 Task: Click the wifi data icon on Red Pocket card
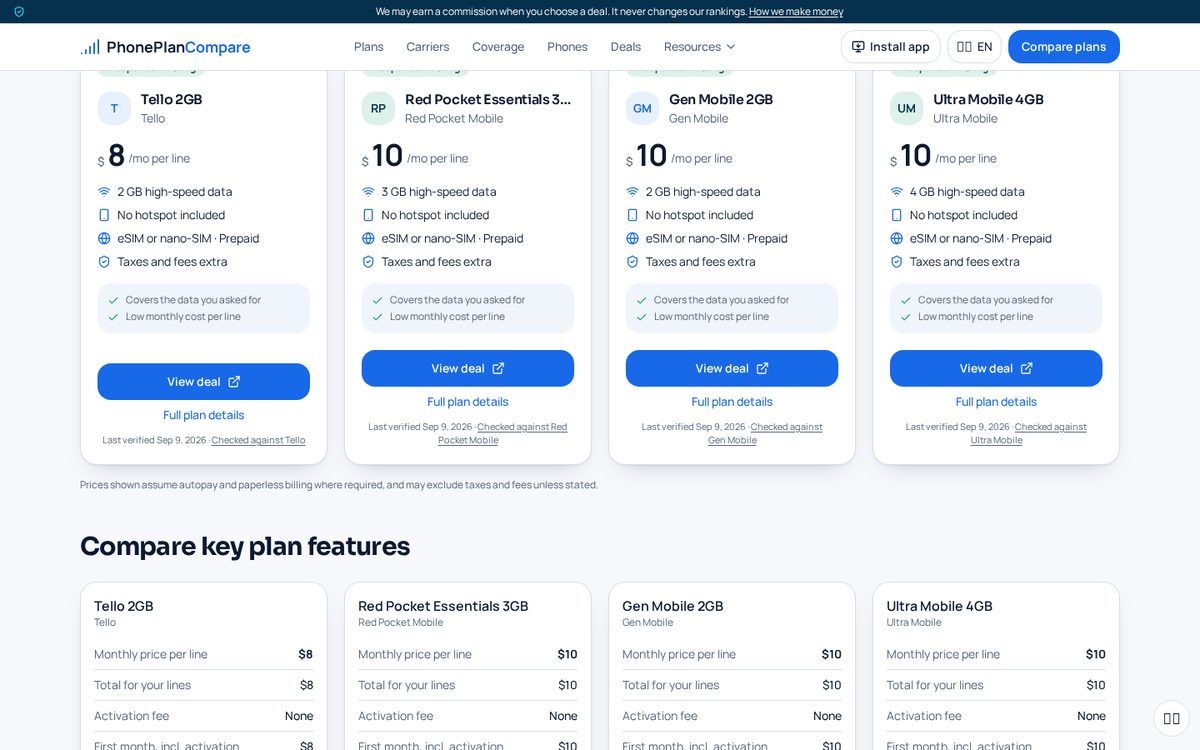tap(368, 192)
